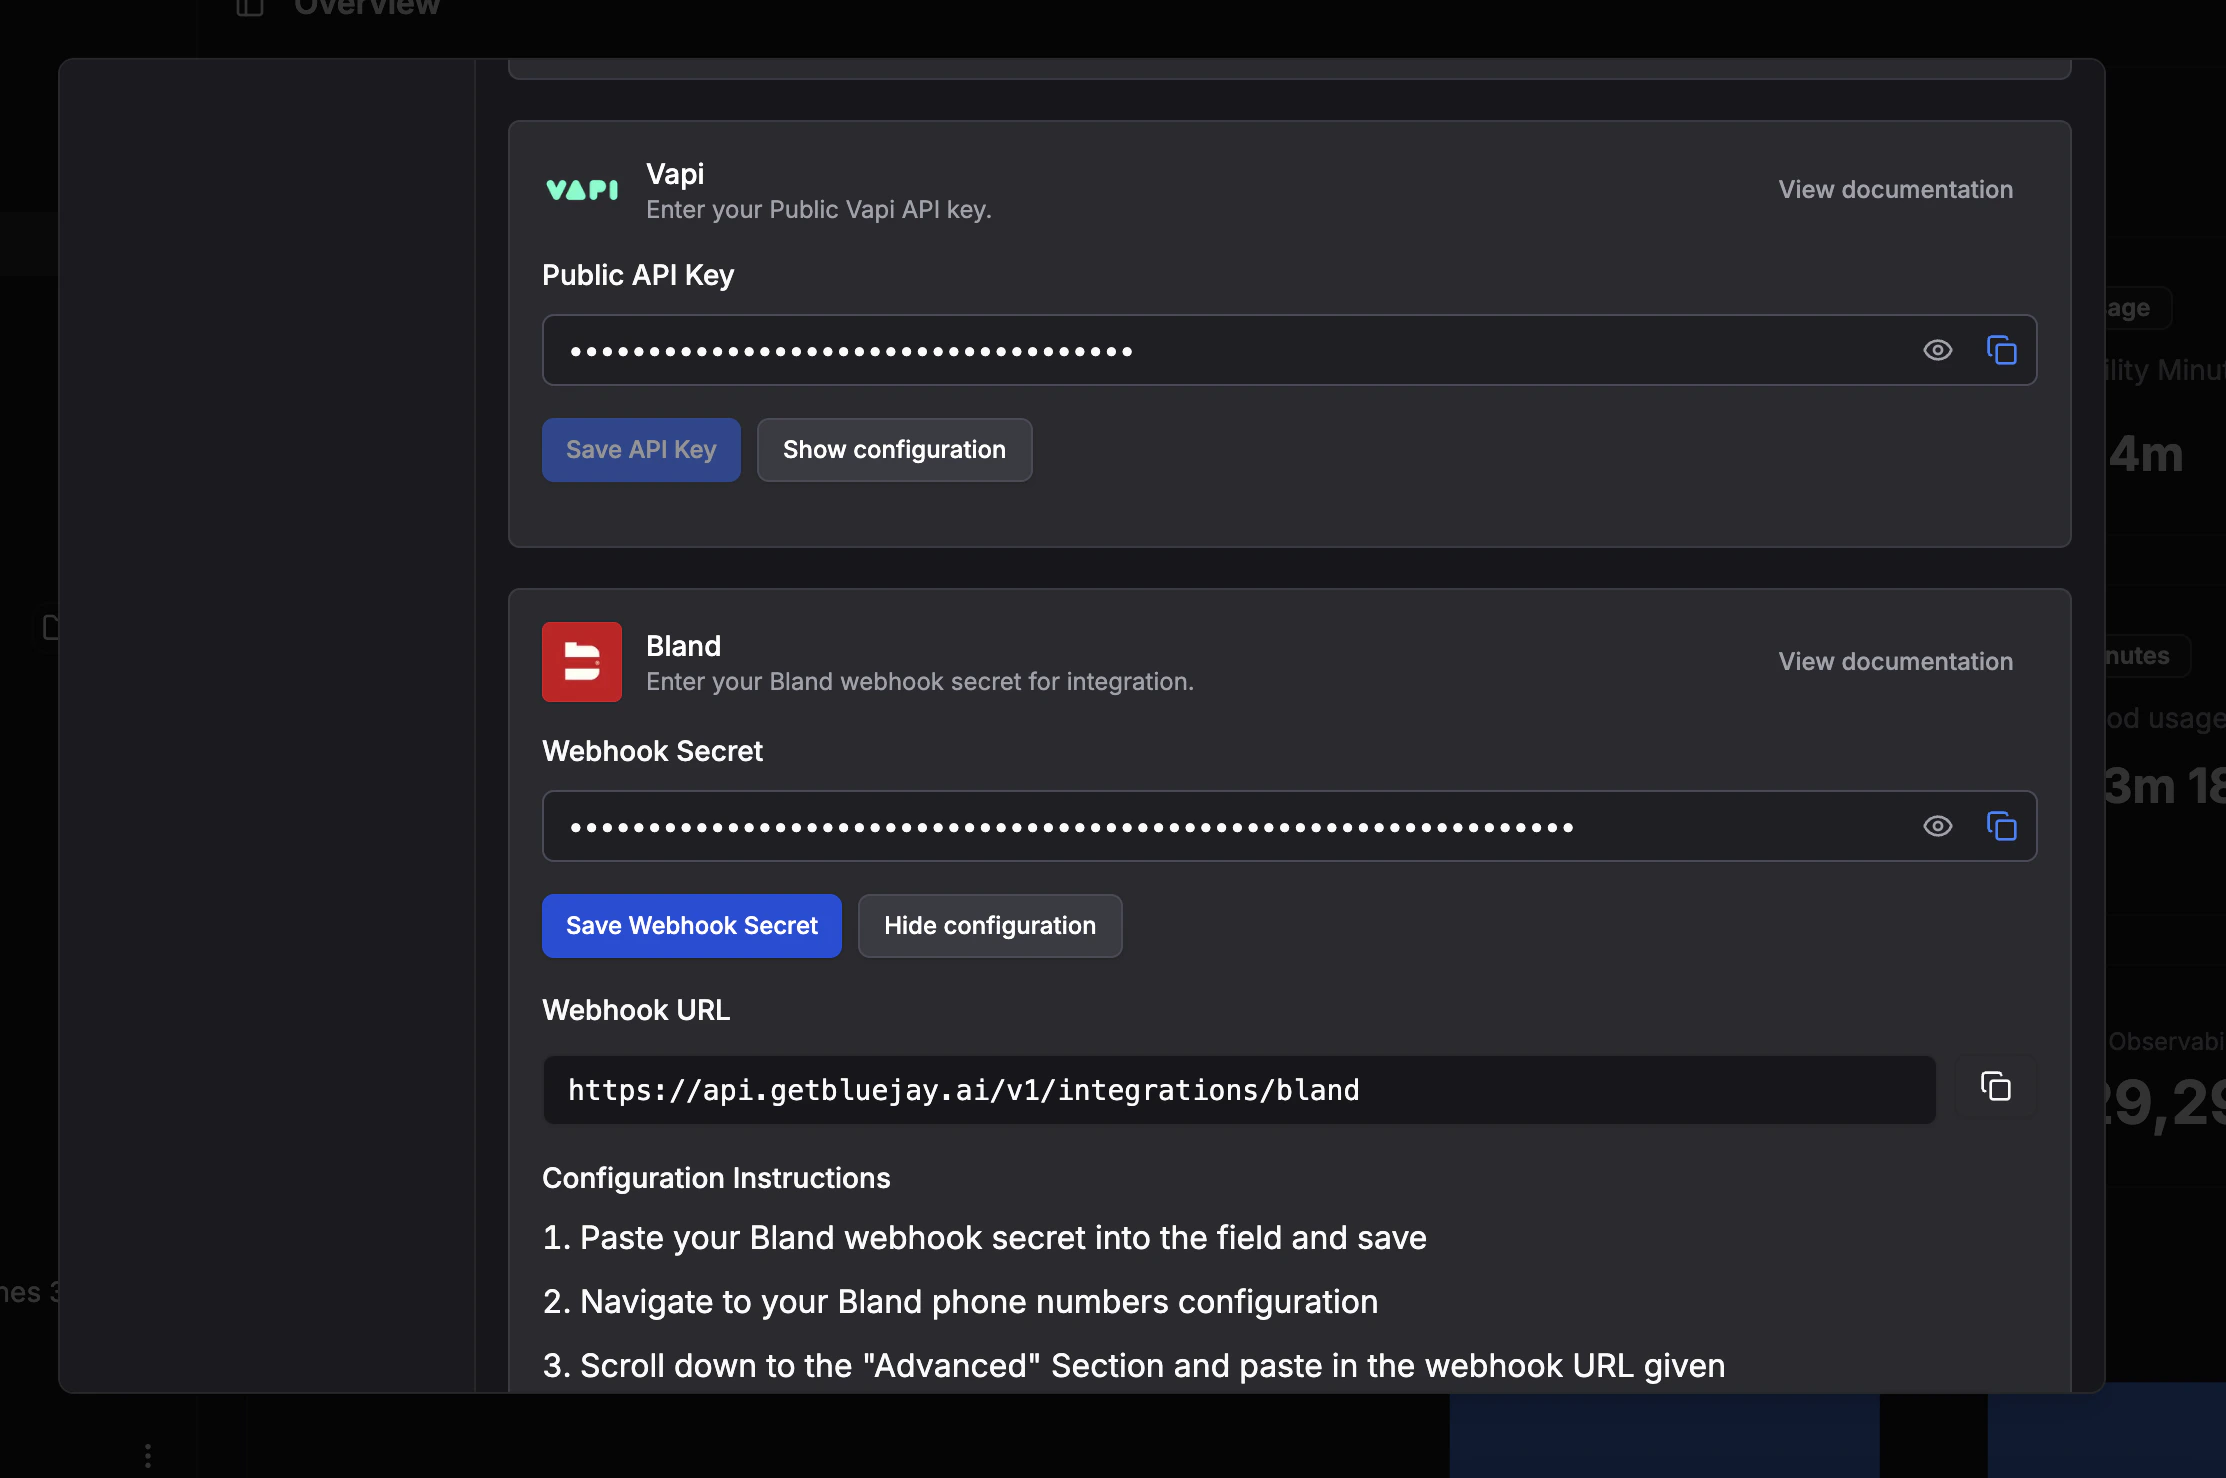Expand the Vapi integration details

(x=894, y=449)
